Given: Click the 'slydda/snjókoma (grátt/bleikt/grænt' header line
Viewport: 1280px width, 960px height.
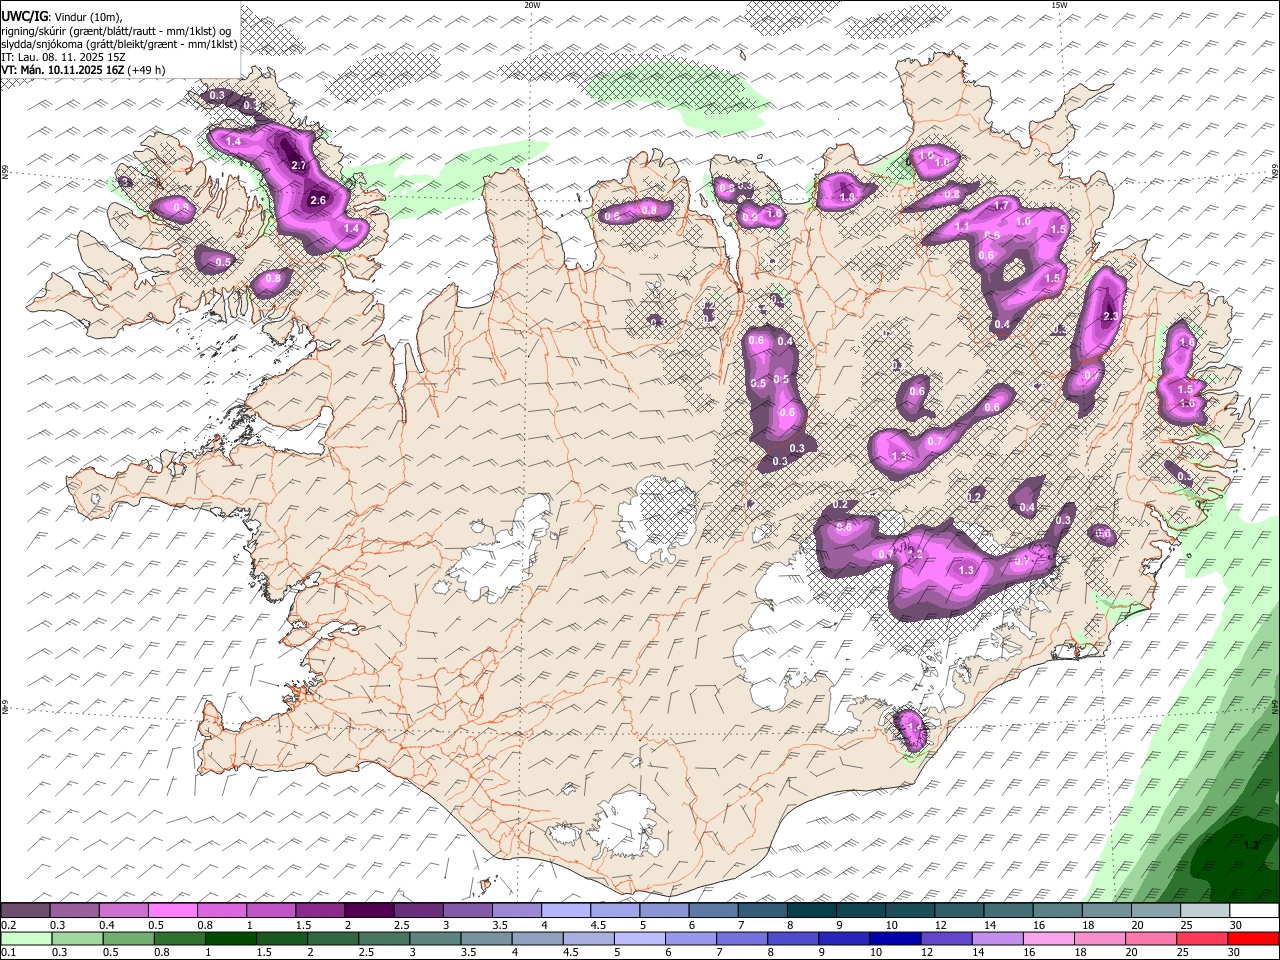Looking at the screenshot, I should click(x=119, y=43).
